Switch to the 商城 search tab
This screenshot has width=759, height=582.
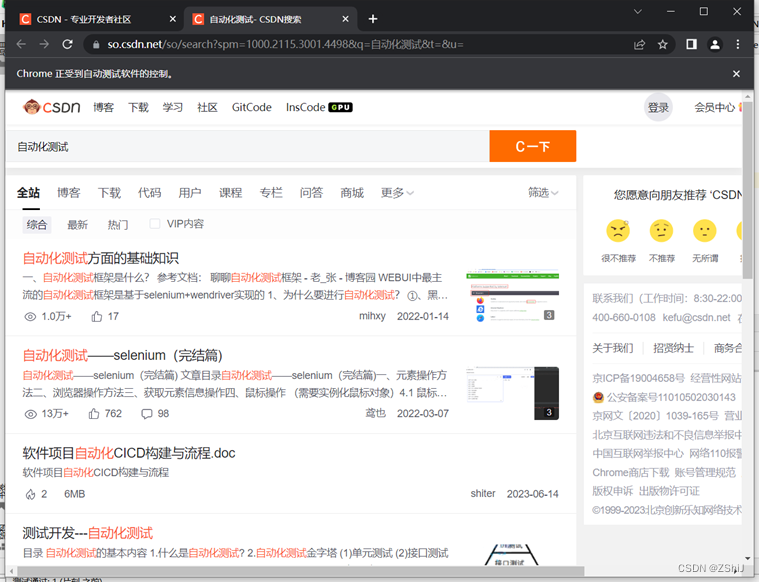(352, 193)
